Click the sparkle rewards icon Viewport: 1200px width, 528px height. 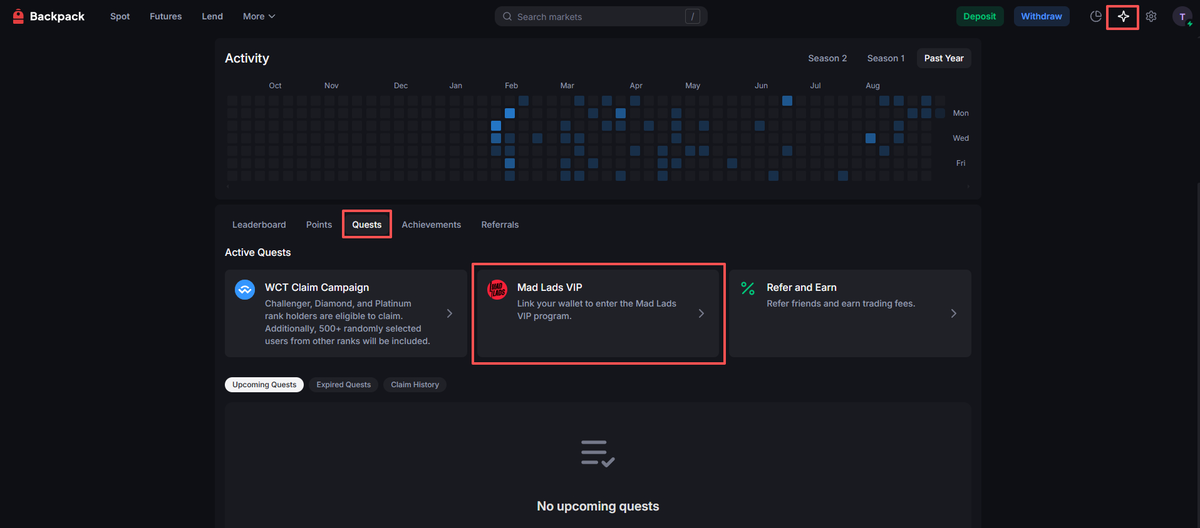[x=1123, y=17]
